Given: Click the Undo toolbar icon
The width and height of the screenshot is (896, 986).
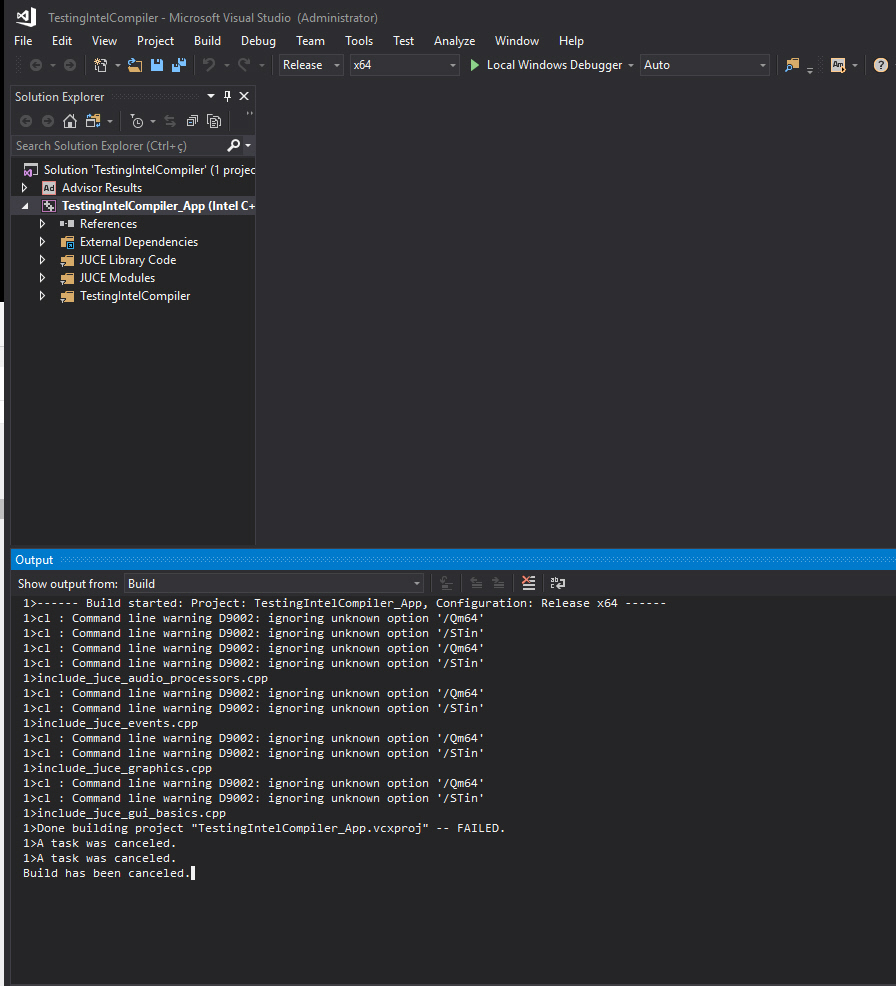Looking at the screenshot, I should click(209, 65).
